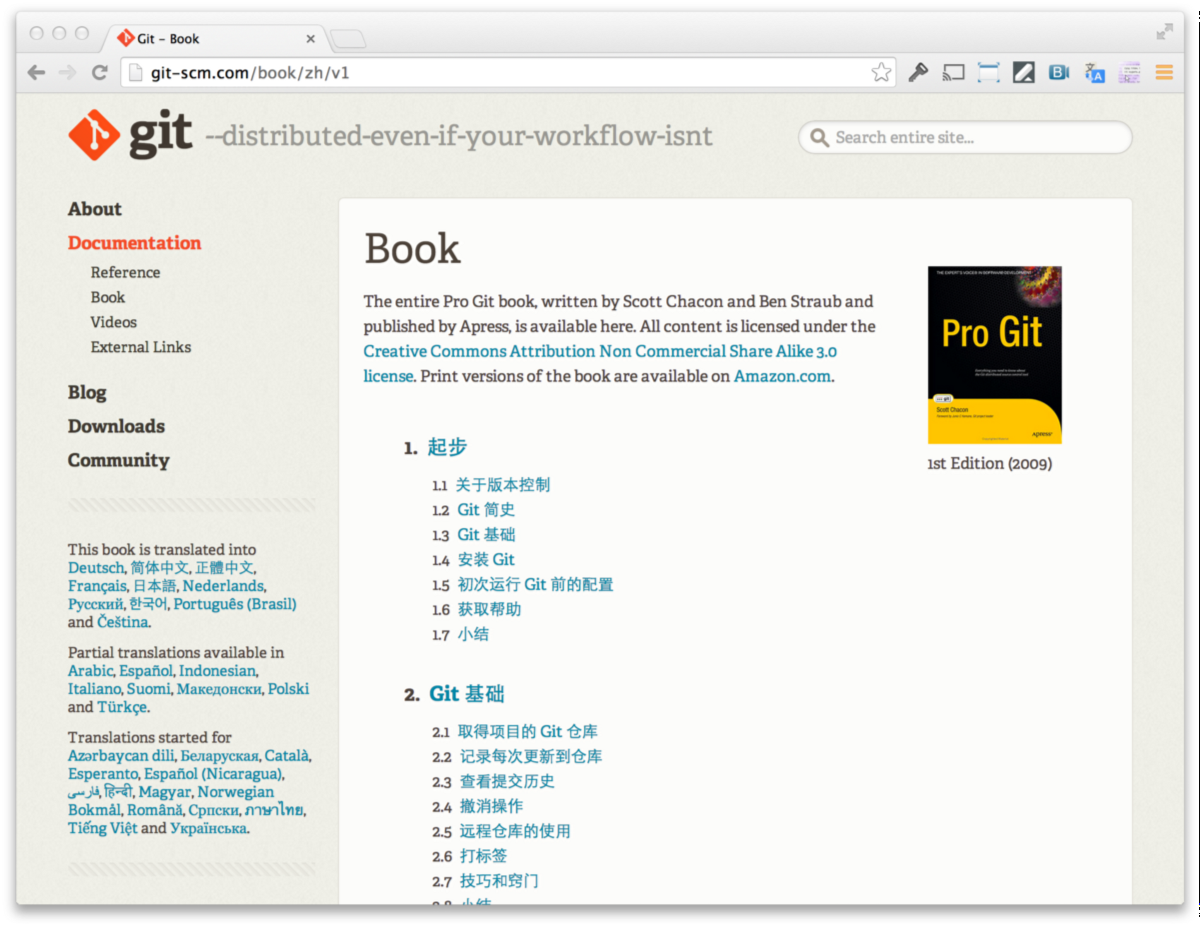Open the About menu item
This screenshot has height=927, width=1200.
[95, 209]
